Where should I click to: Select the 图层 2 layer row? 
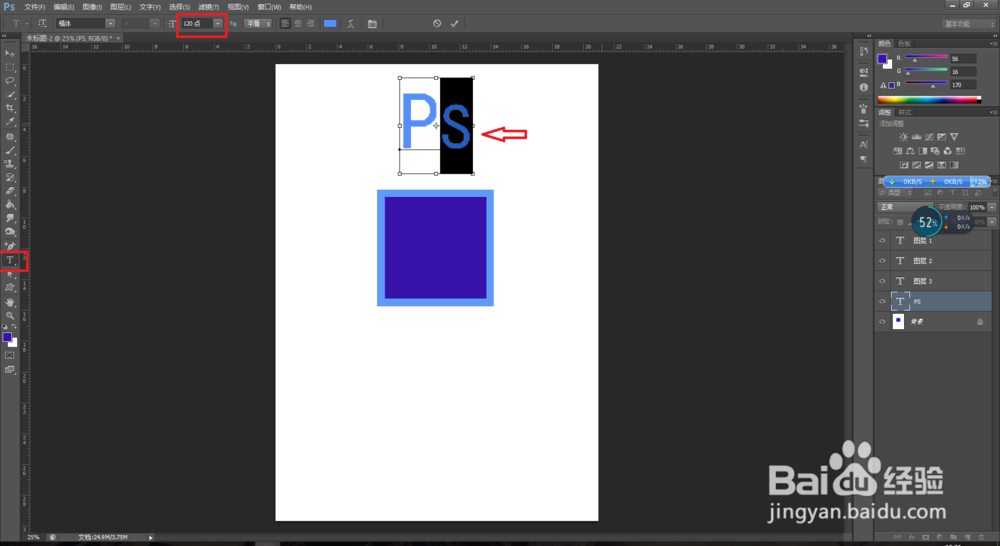pos(934,261)
